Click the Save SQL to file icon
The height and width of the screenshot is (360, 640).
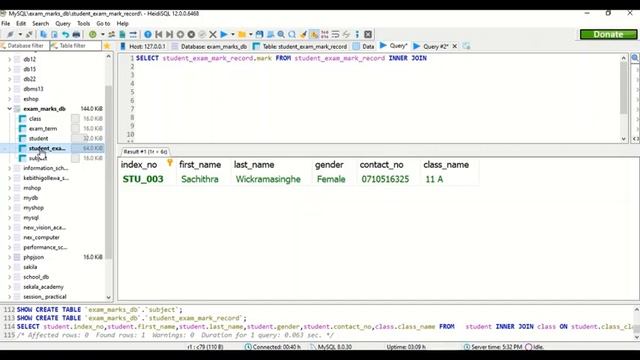pyautogui.click(x=259, y=34)
